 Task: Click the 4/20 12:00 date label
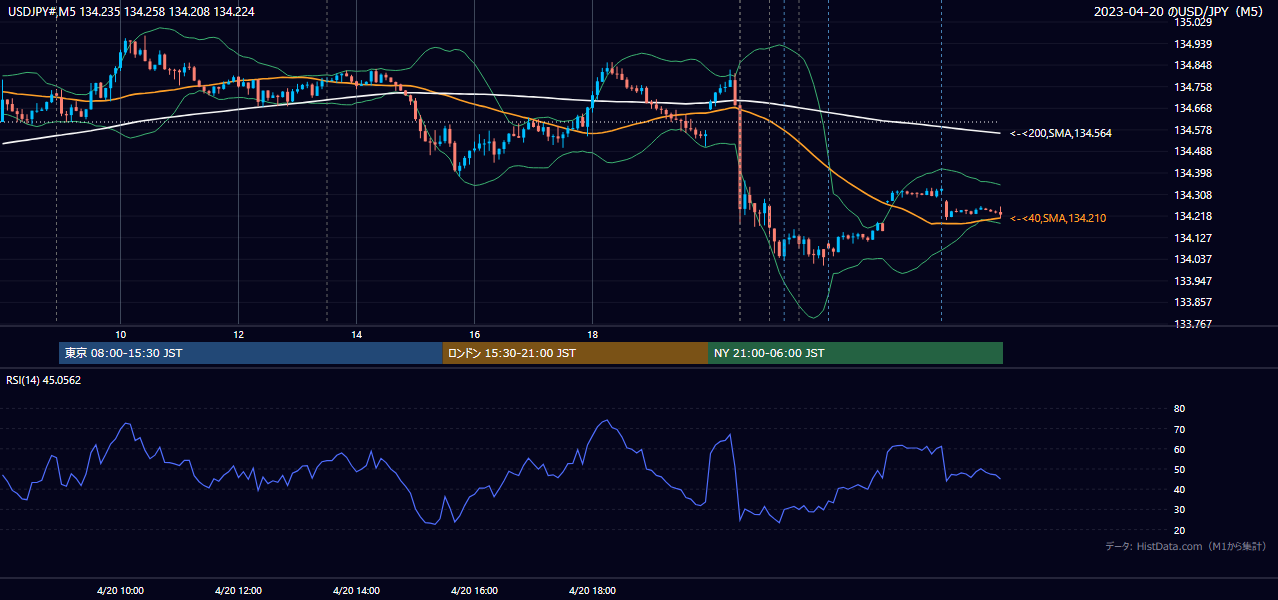[x=238, y=591]
